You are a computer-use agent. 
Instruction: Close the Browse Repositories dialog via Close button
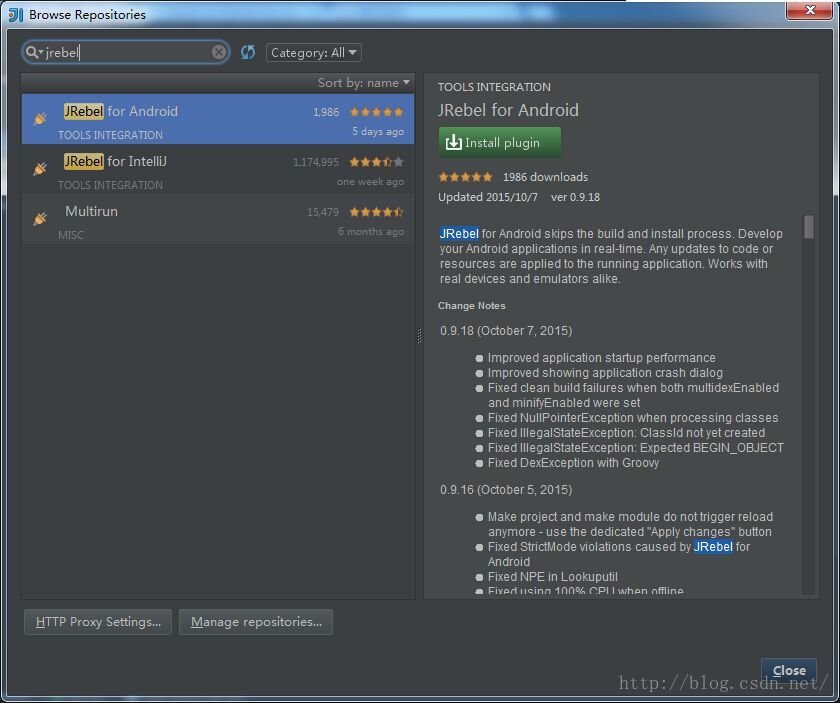789,670
